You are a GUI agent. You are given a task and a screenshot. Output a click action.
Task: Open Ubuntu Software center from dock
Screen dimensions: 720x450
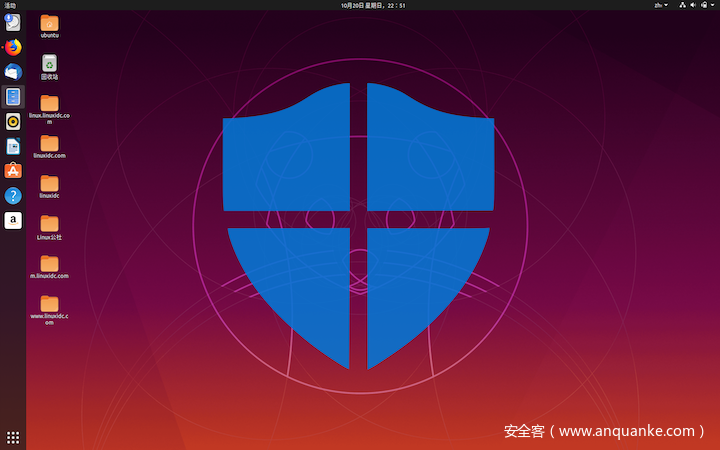13,171
